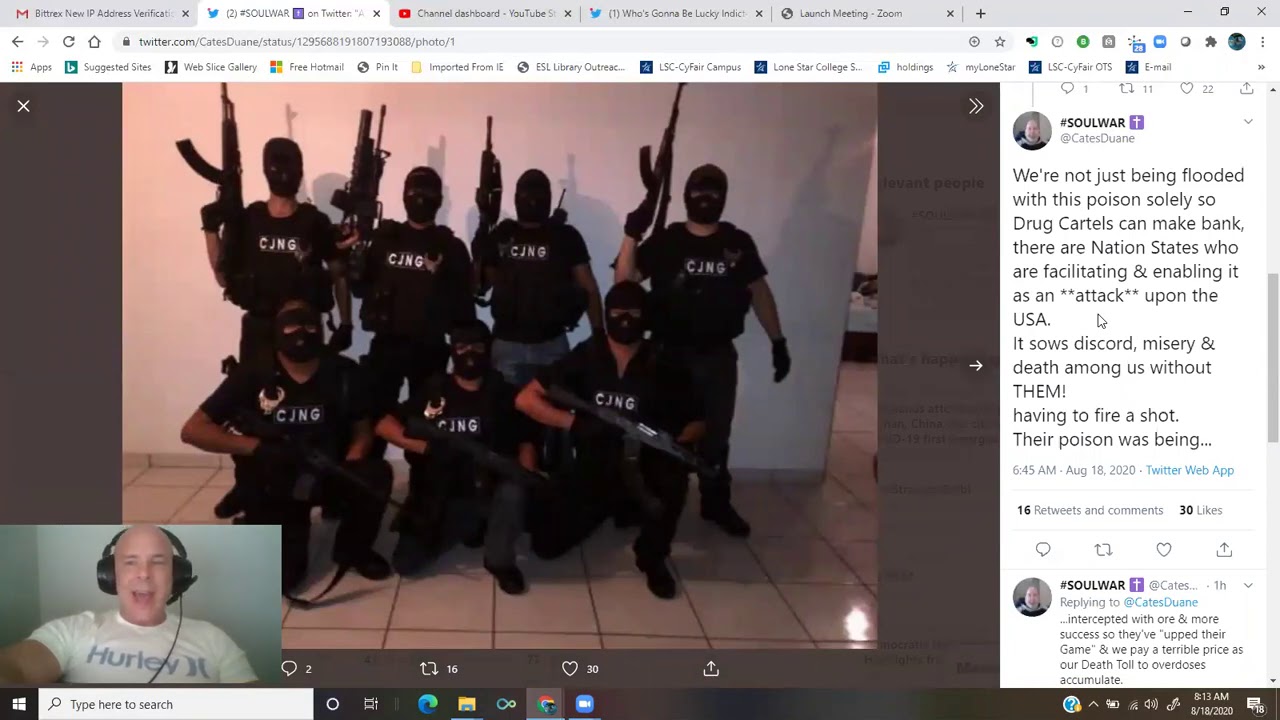Go to next photo with right arrow
Screen dimensions: 1280x720
click(x=976, y=366)
